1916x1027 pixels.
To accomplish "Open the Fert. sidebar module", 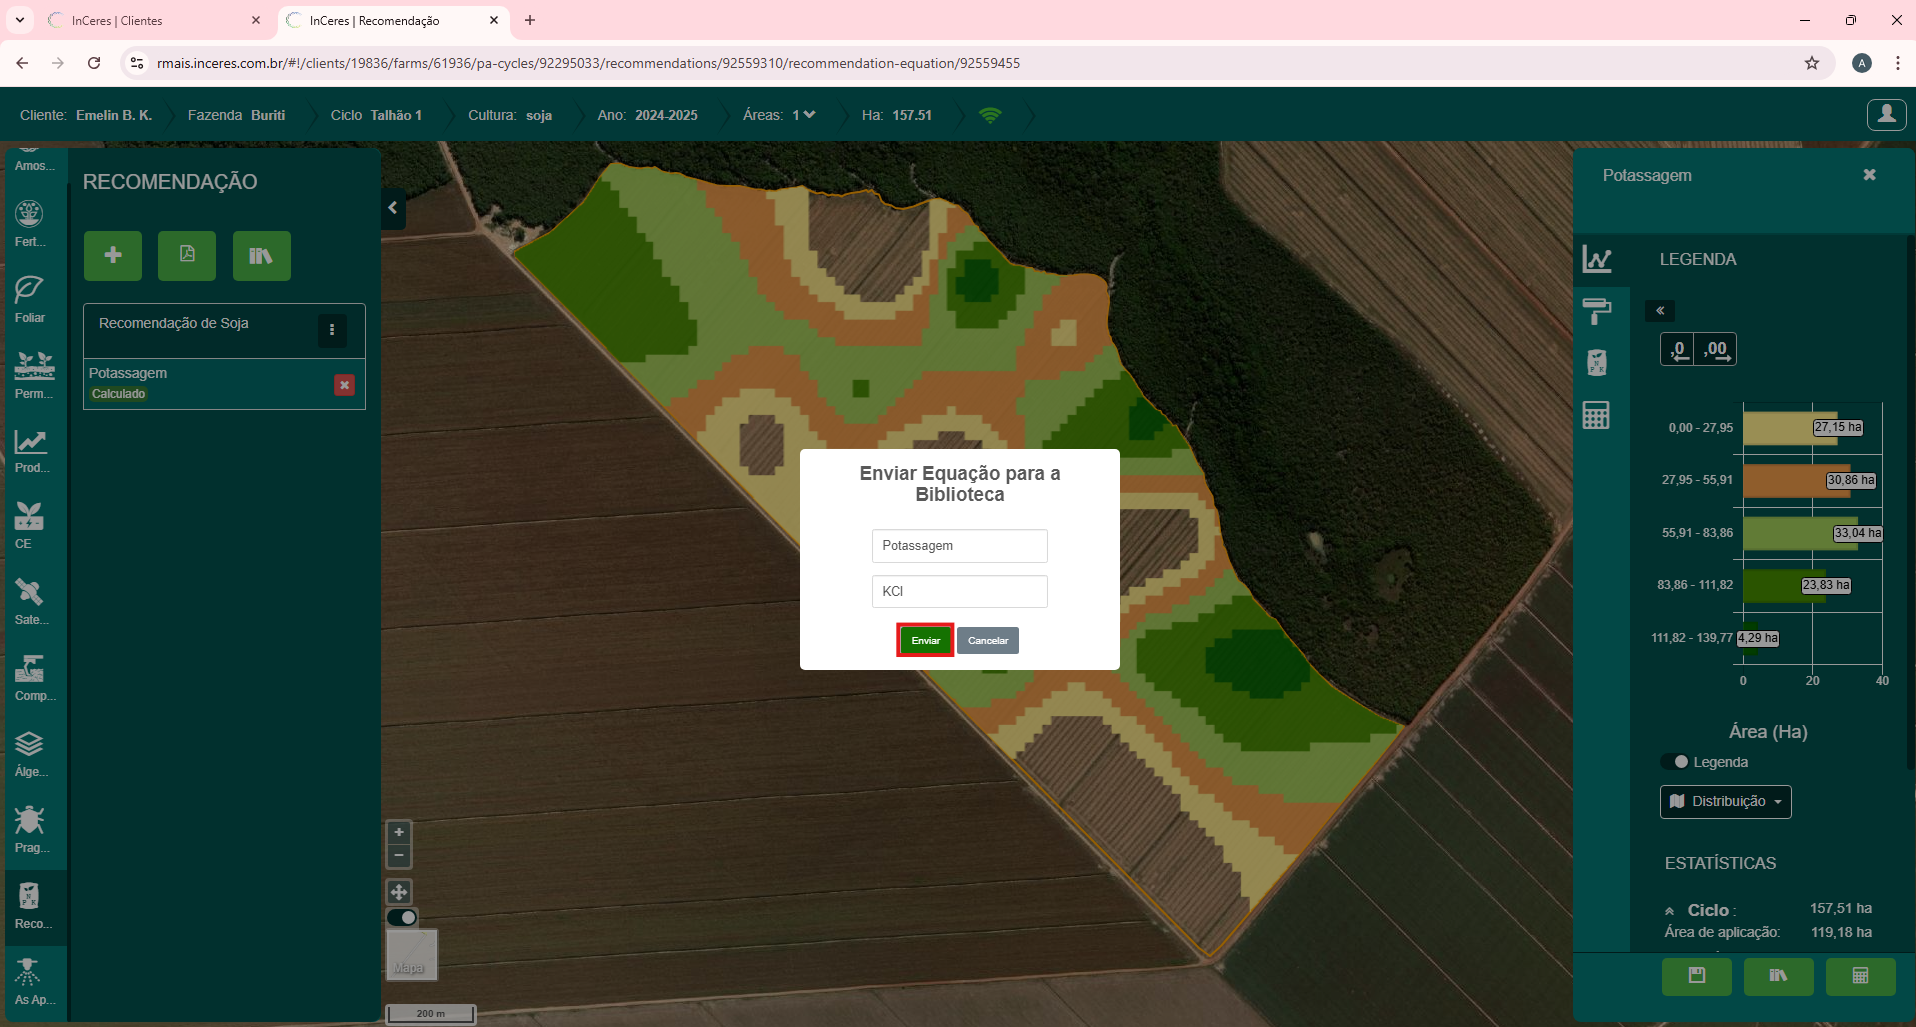I will coord(29,223).
